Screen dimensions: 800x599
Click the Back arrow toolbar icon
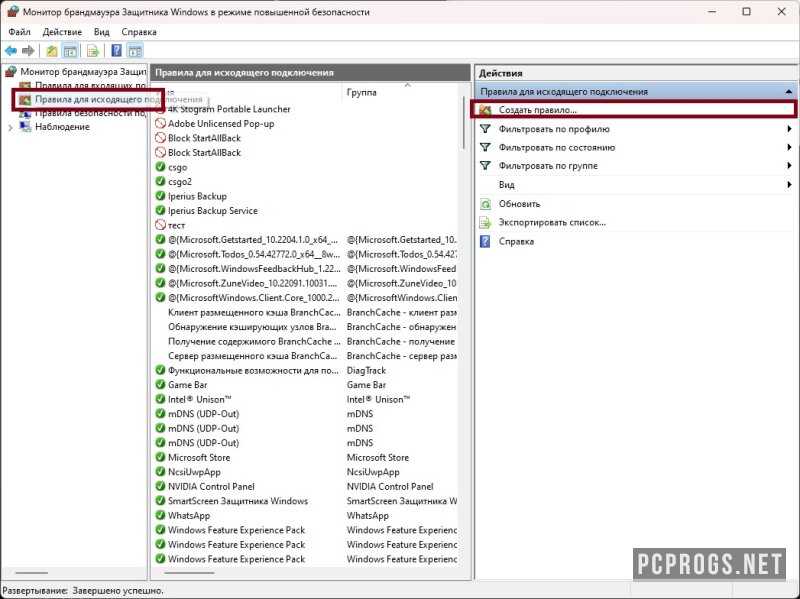[11, 51]
